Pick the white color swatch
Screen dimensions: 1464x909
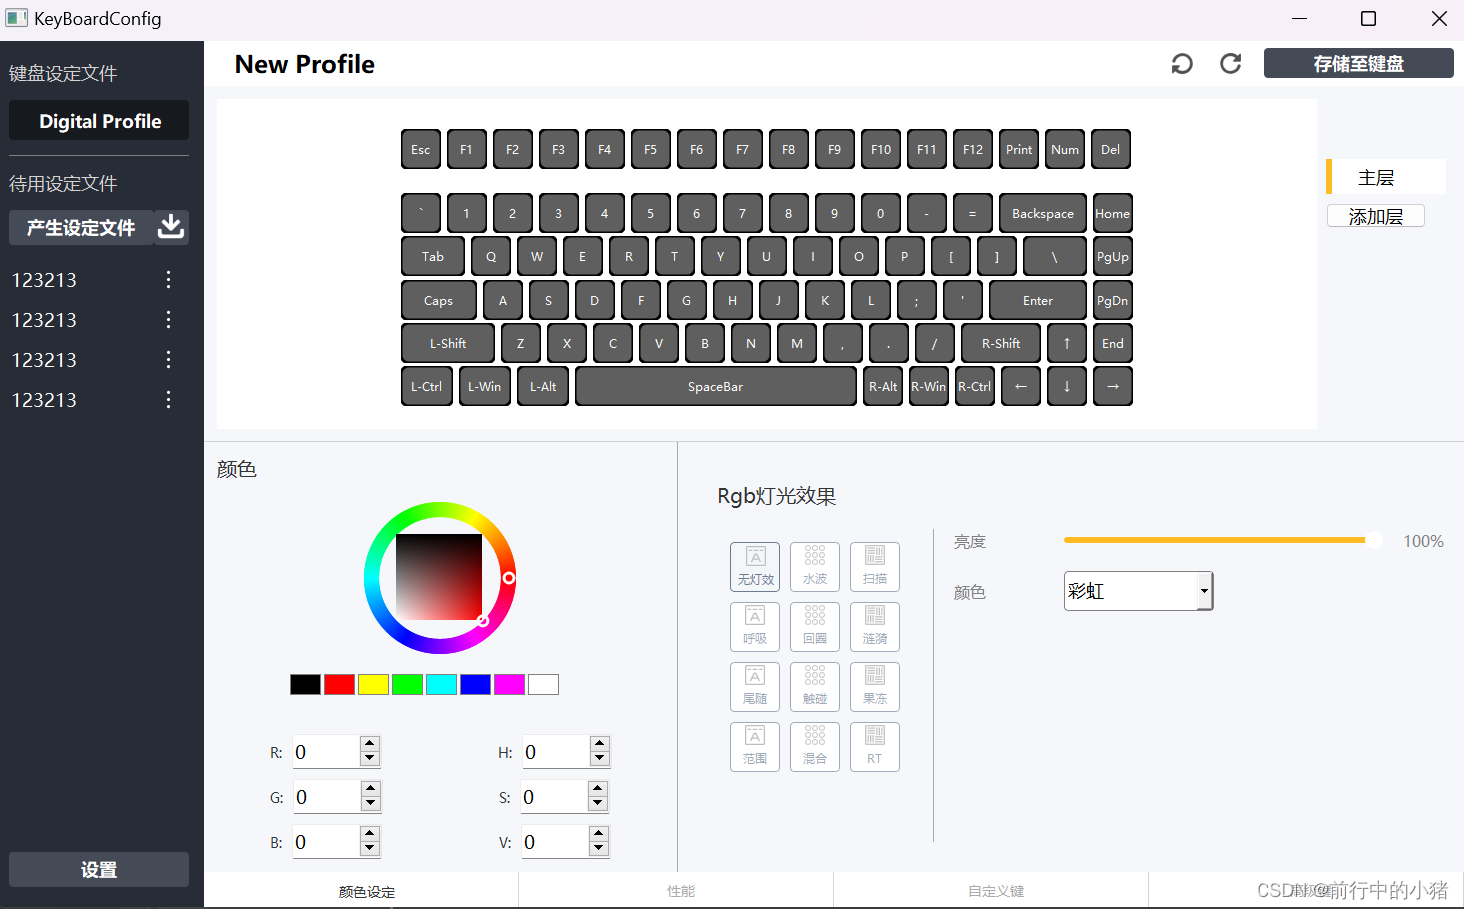click(x=543, y=684)
